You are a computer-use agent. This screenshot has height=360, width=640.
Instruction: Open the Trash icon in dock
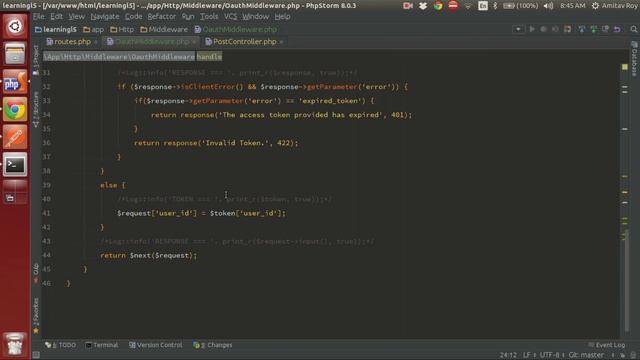15,344
